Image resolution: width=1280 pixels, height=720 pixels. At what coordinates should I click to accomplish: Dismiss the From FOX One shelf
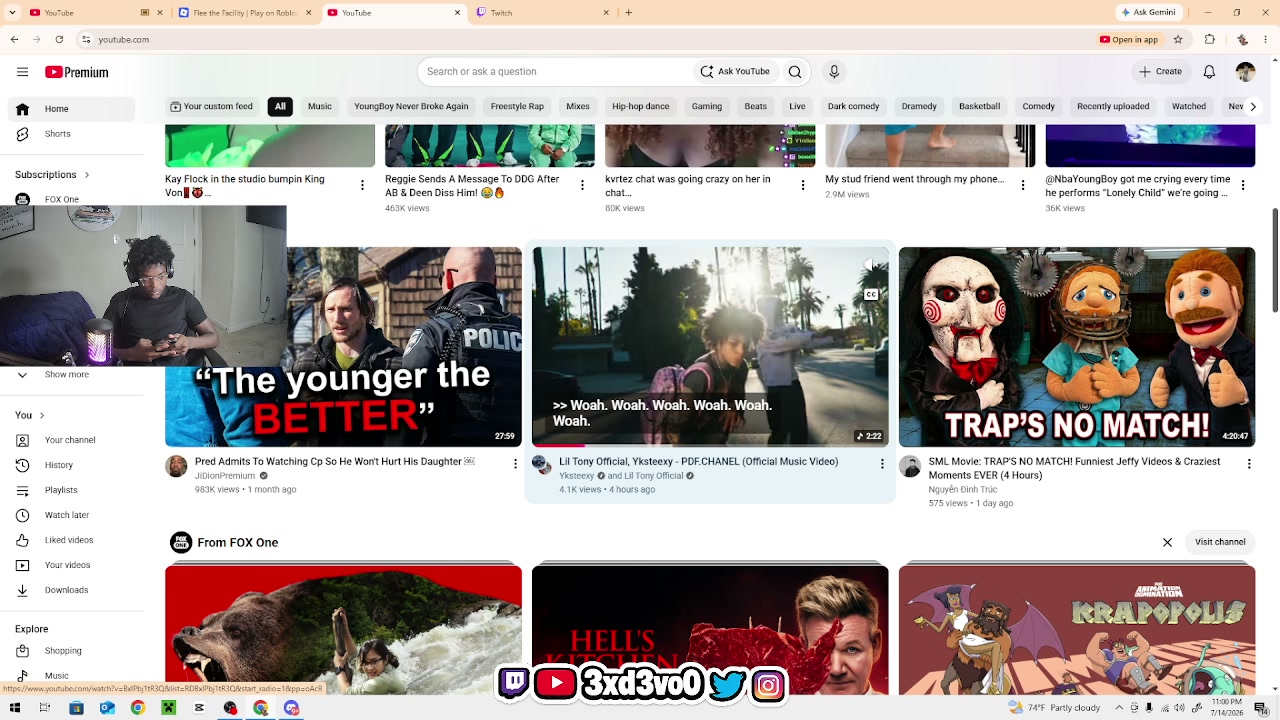click(1167, 542)
